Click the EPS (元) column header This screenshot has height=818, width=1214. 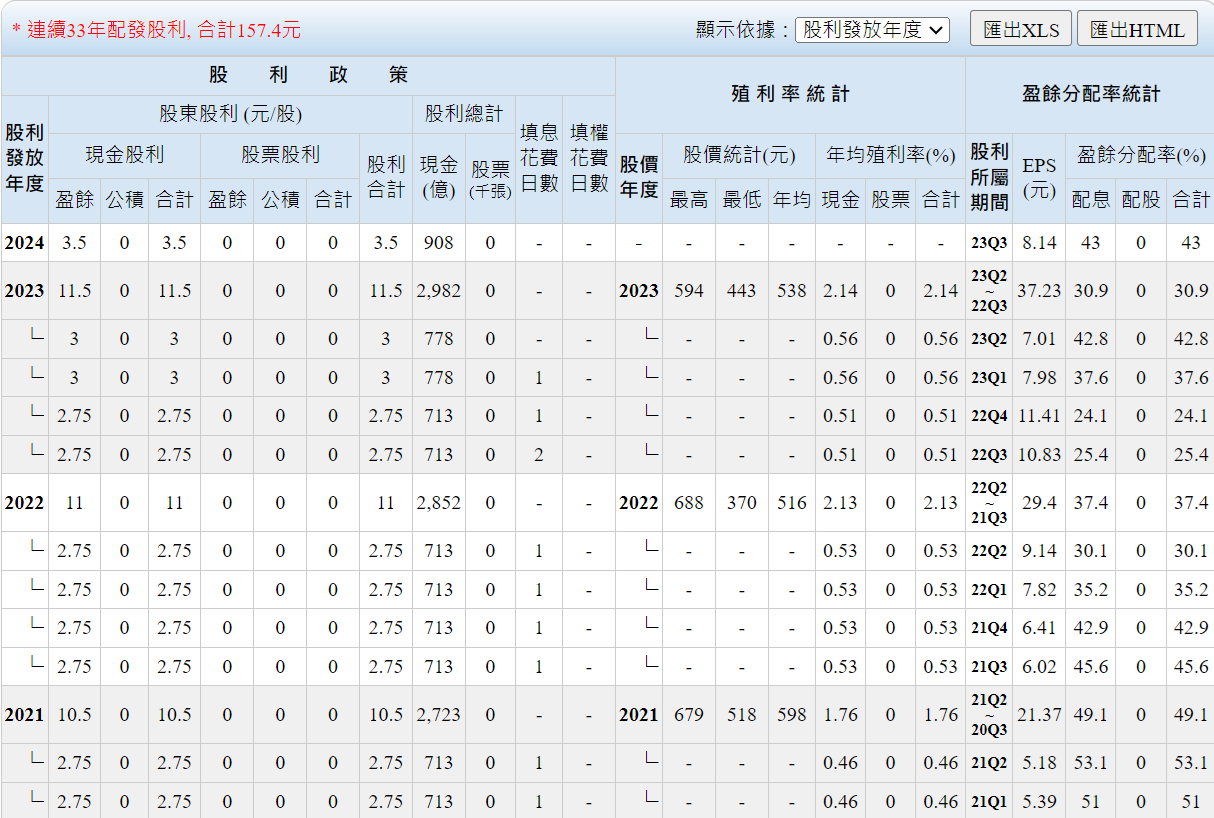[1039, 177]
